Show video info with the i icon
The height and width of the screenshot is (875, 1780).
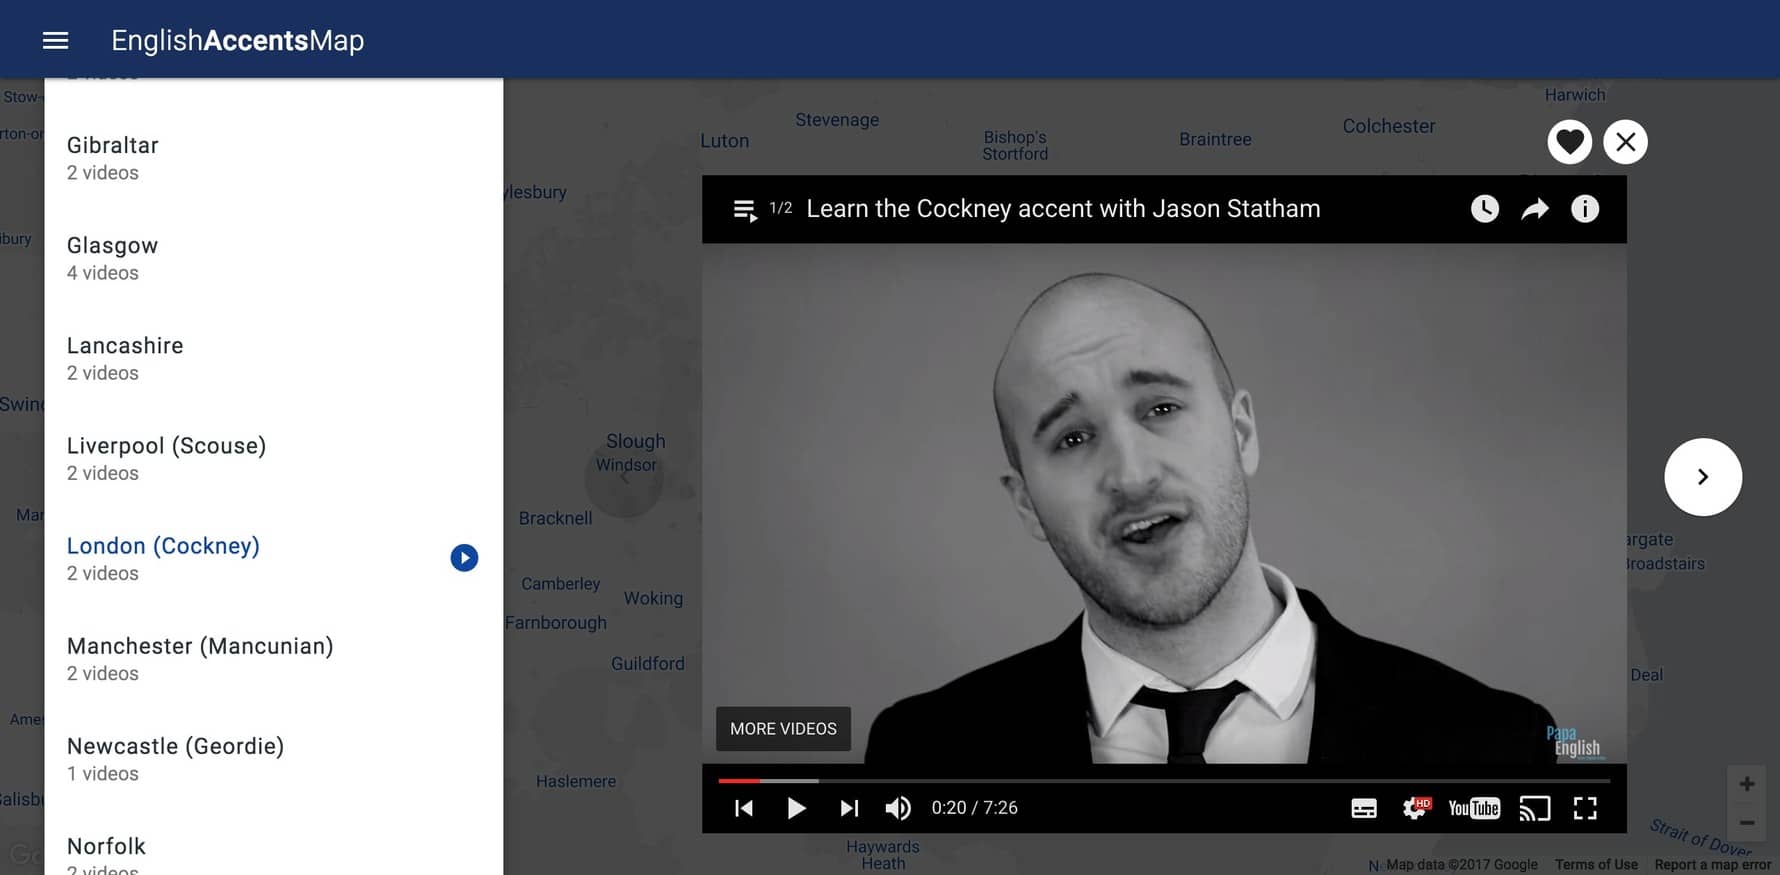point(1585,209)
